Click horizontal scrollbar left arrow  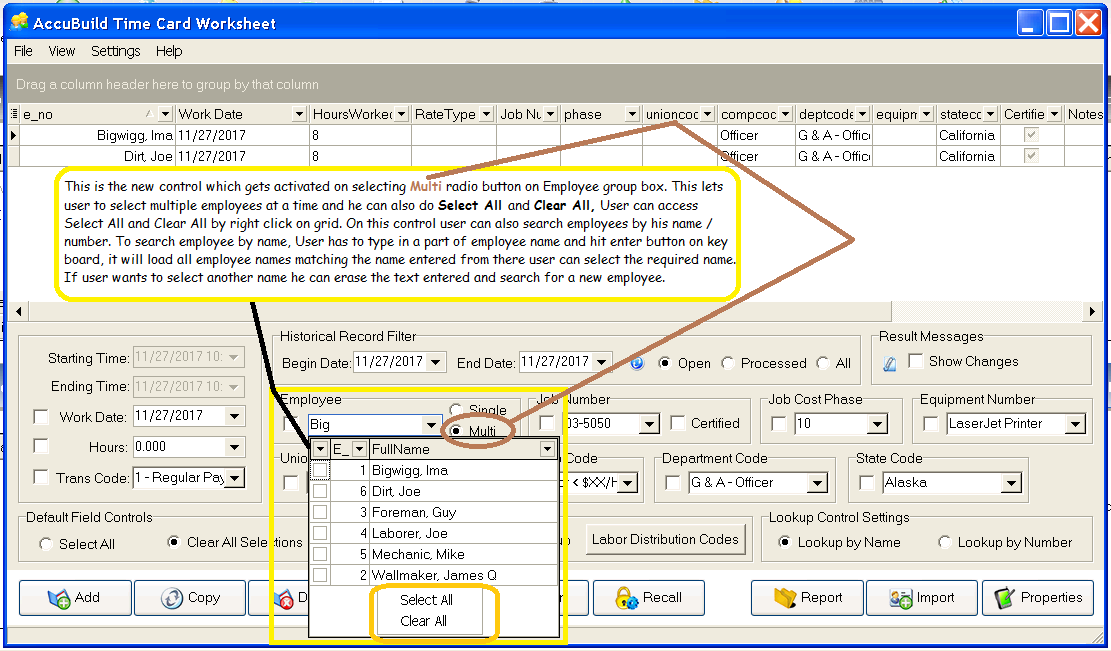(x=18, y=311)
